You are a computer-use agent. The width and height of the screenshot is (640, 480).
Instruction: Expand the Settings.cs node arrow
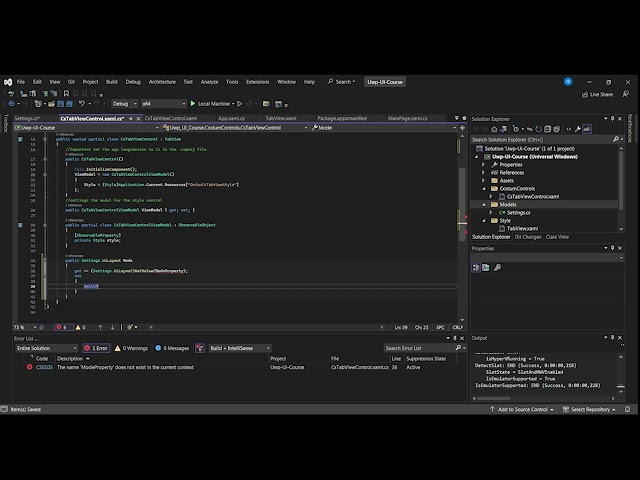pos(491,213)
